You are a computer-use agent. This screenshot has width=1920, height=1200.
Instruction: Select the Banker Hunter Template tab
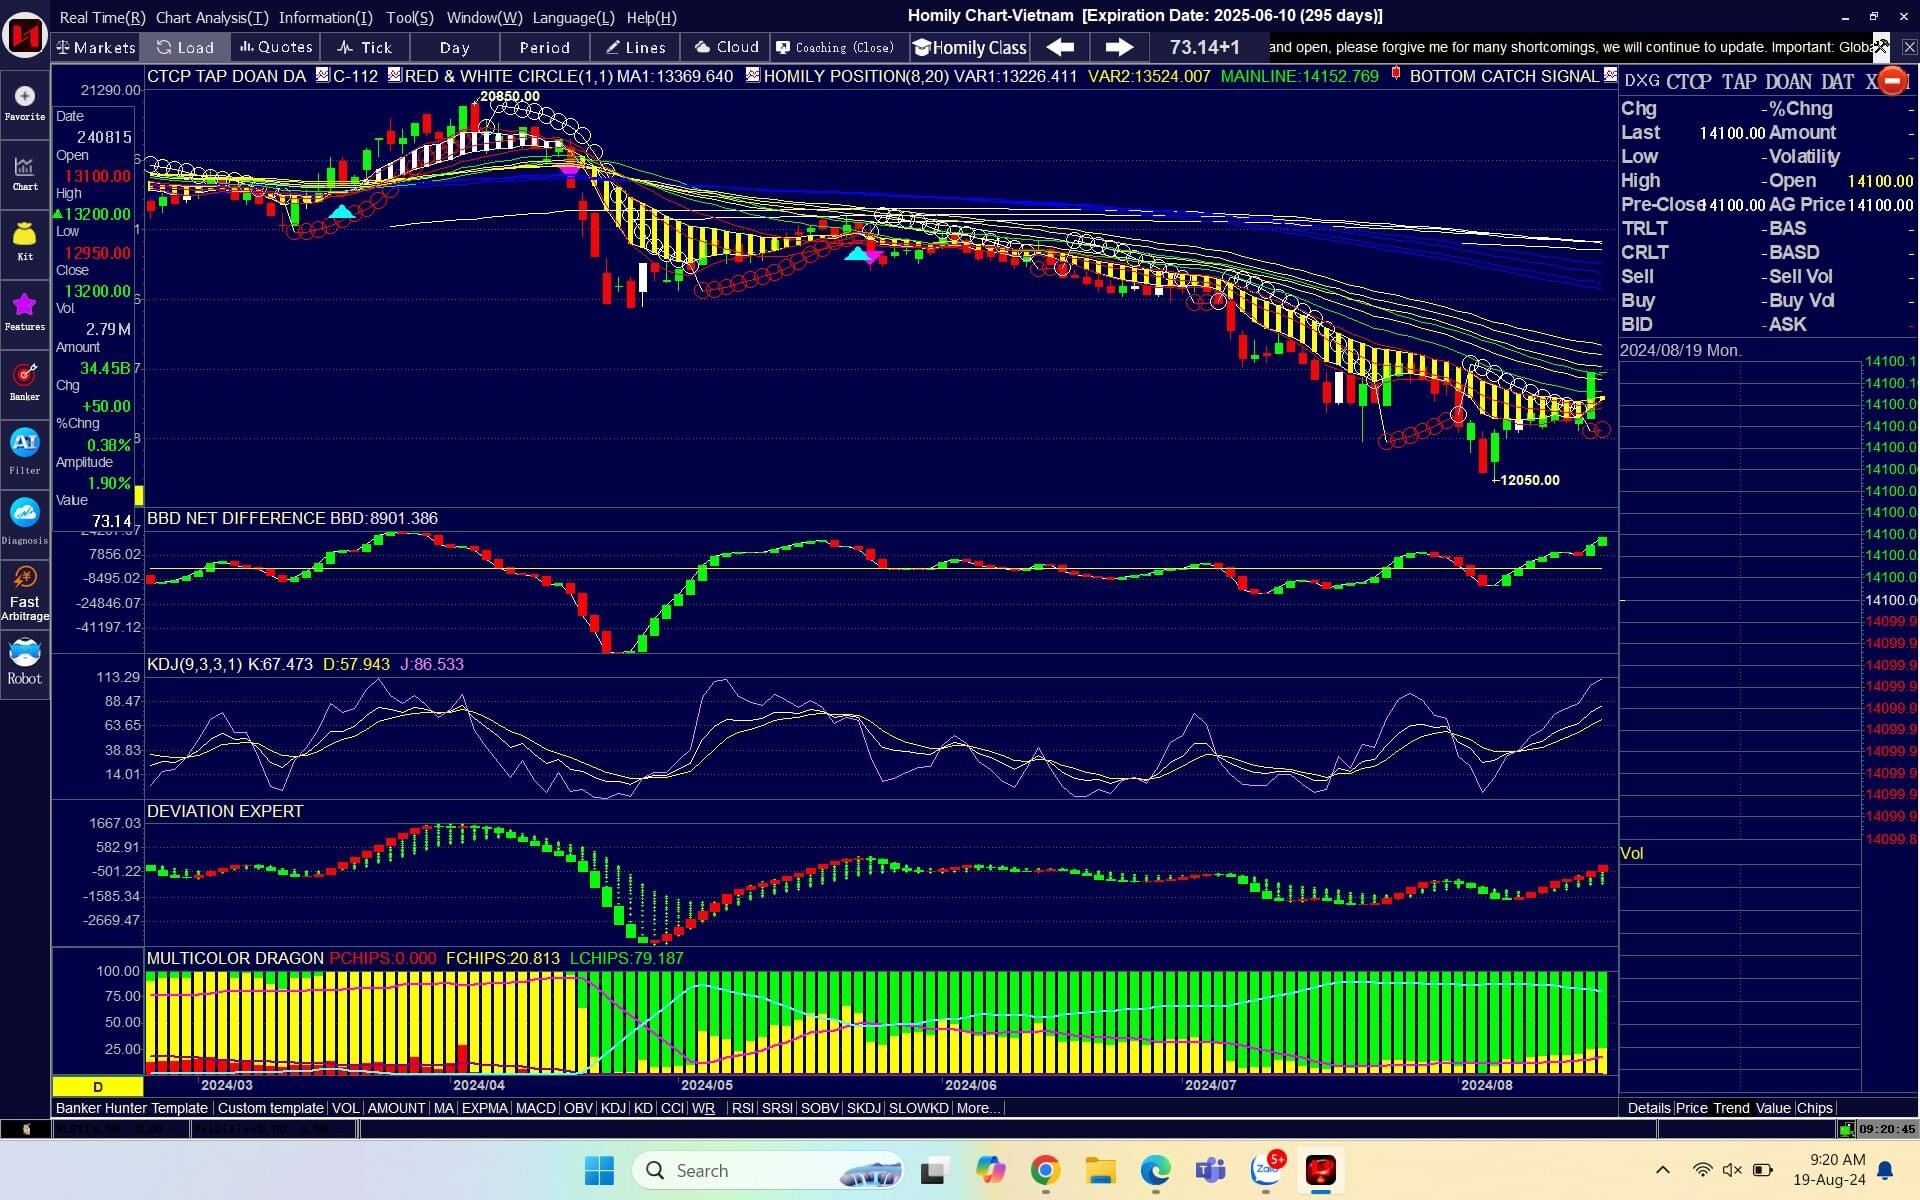pos(132,1108)
